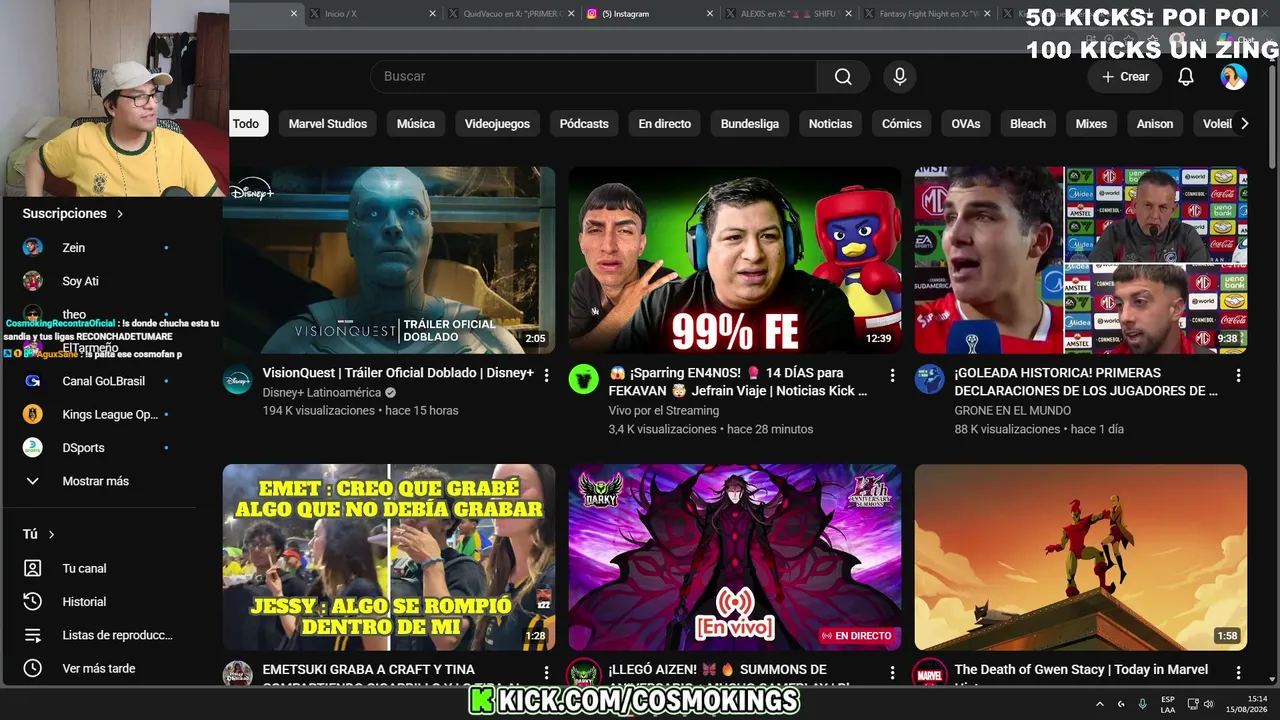Open Listas de reproducción in the sidebar
1280x720 pixels.
98,635
